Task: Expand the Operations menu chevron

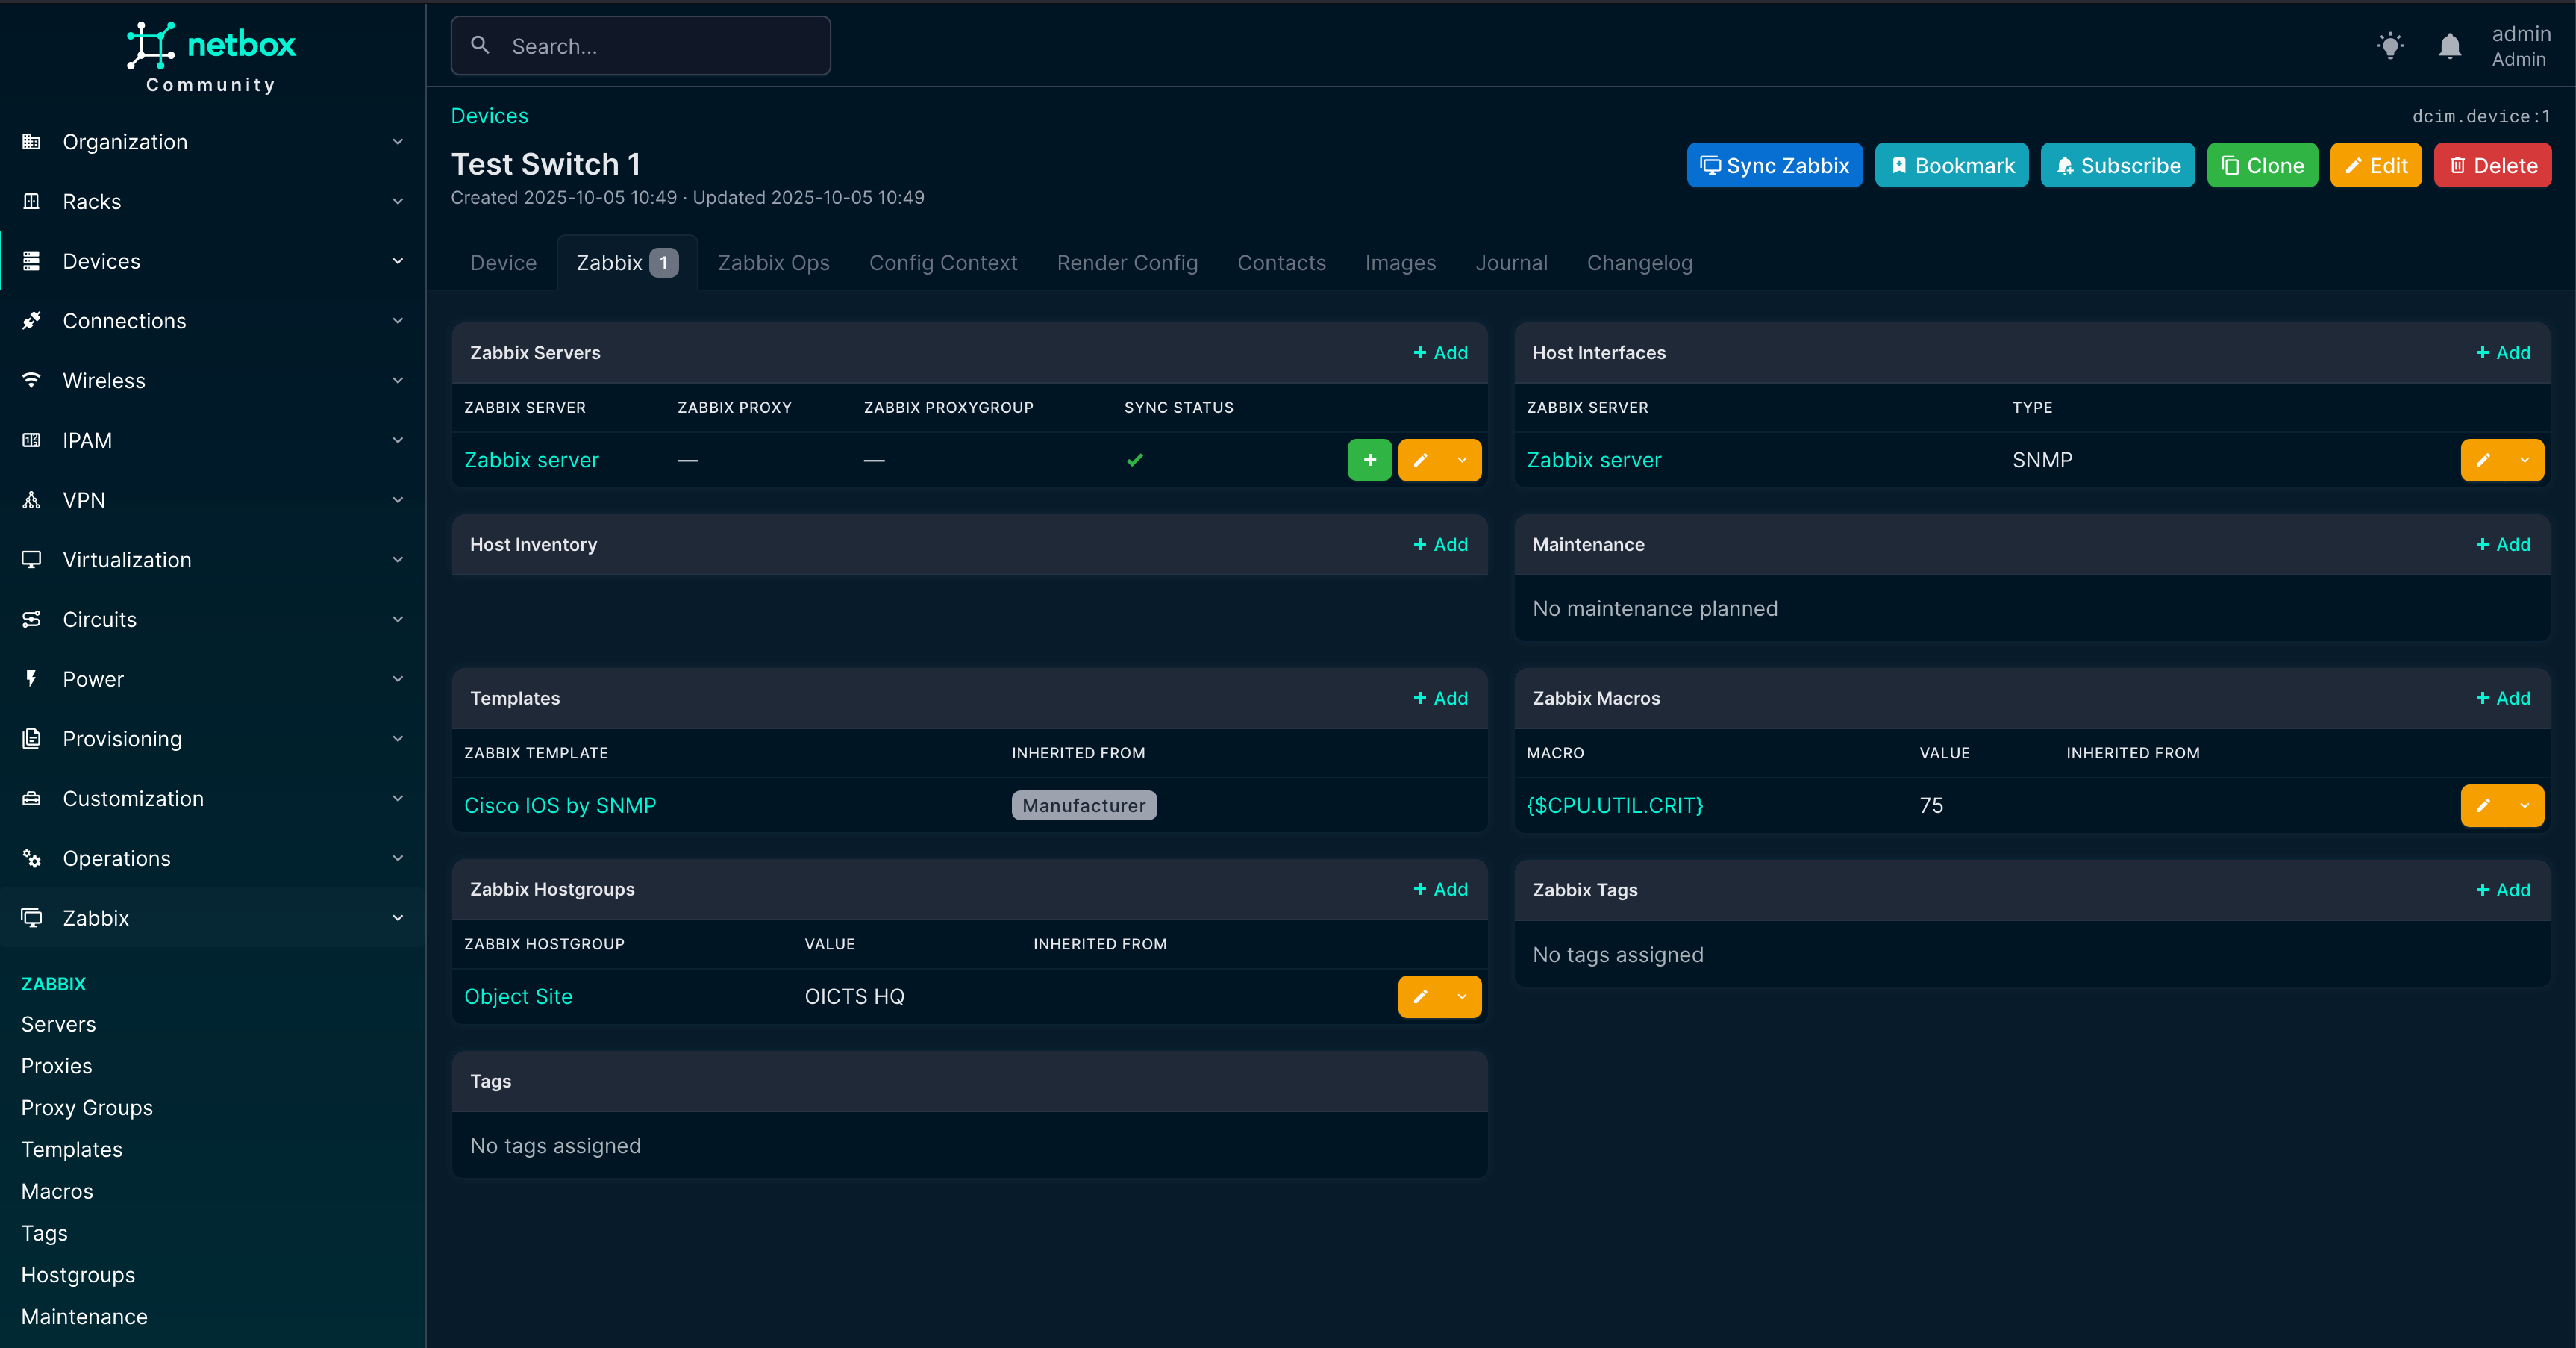Action: pyautogui.click(x=398, y=858)
